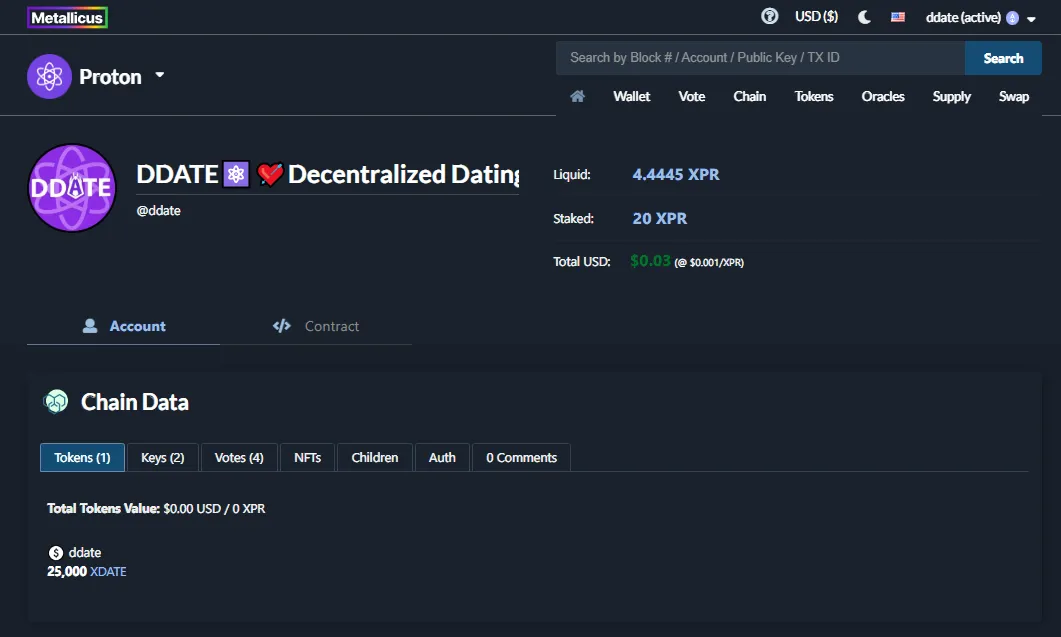The width and height of the screenshot is (1061, 637).
Task: Click the ddate token contract name
Action: coord(85,552)
